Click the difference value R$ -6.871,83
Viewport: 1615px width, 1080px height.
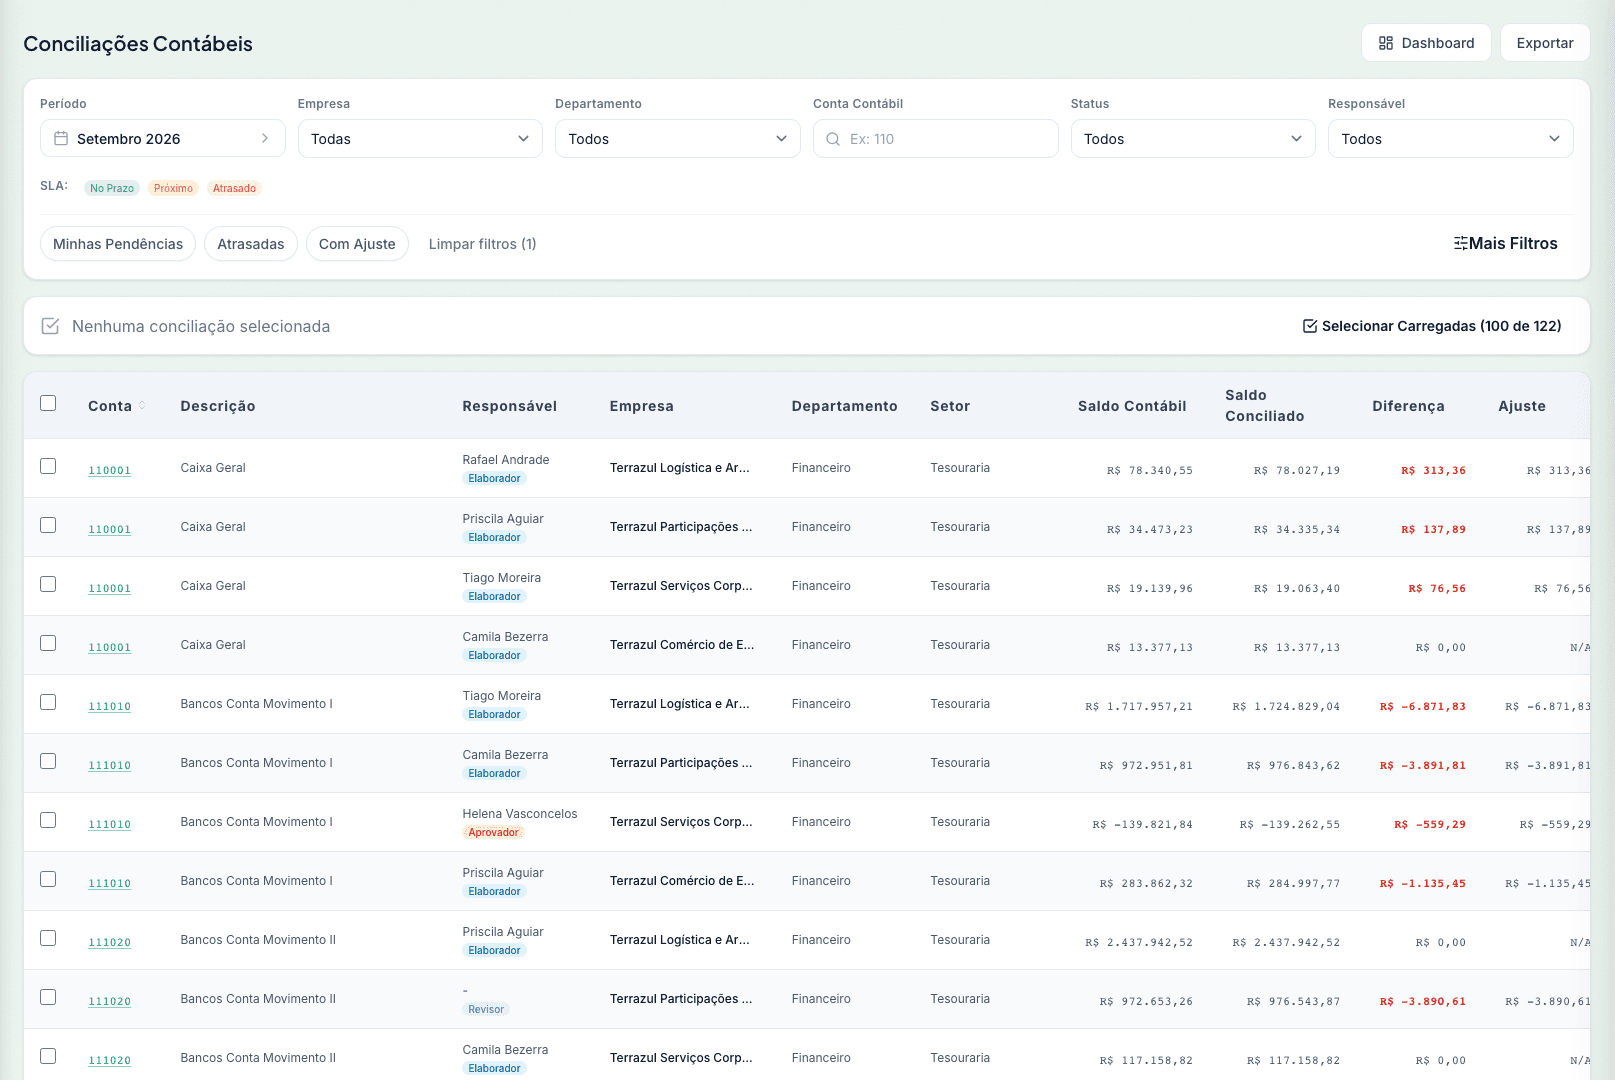coord(1423,706)
